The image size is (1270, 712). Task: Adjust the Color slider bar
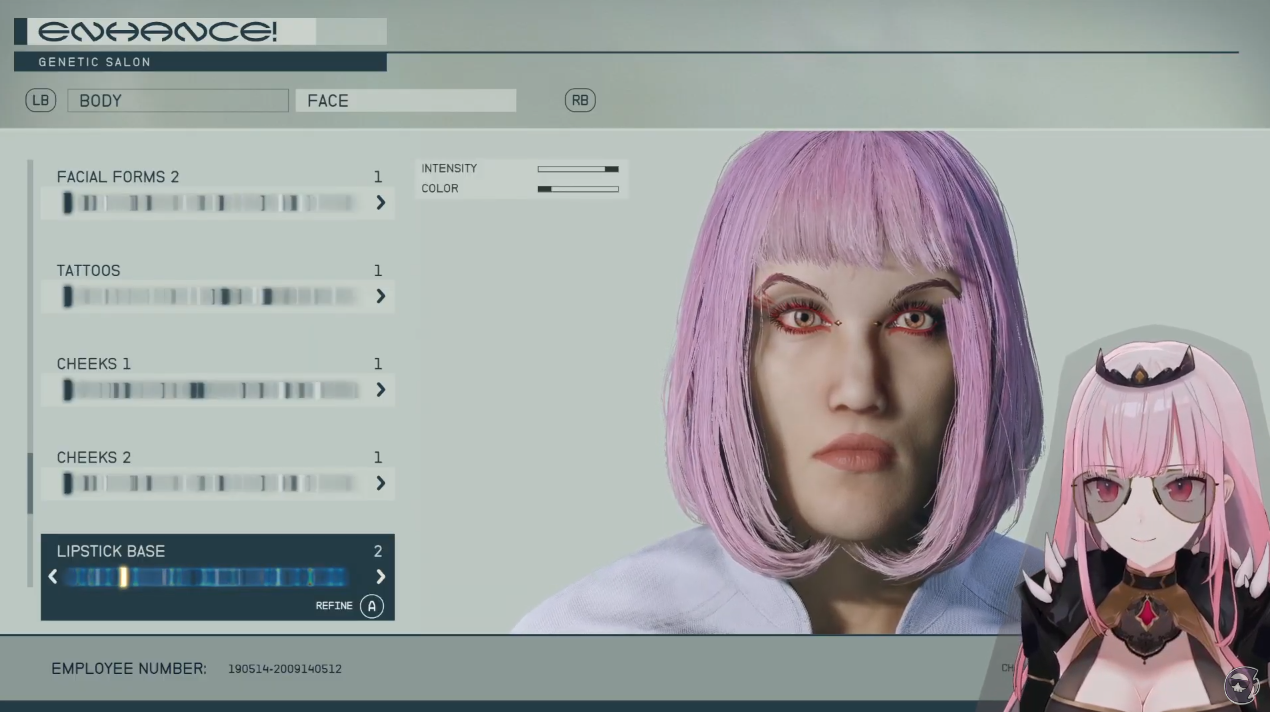tap(577, 189)
